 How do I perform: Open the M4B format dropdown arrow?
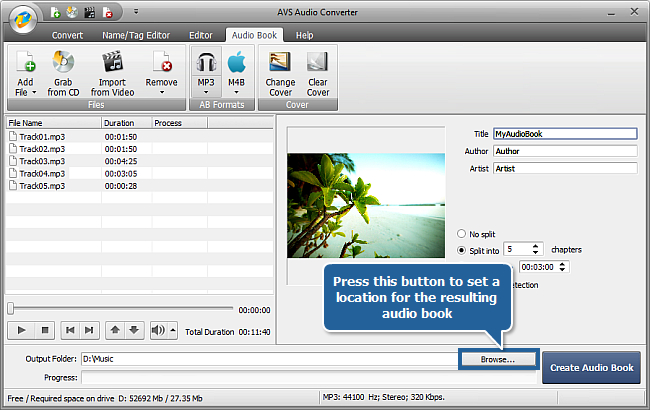pyautogui.click(x=236, y=92)
